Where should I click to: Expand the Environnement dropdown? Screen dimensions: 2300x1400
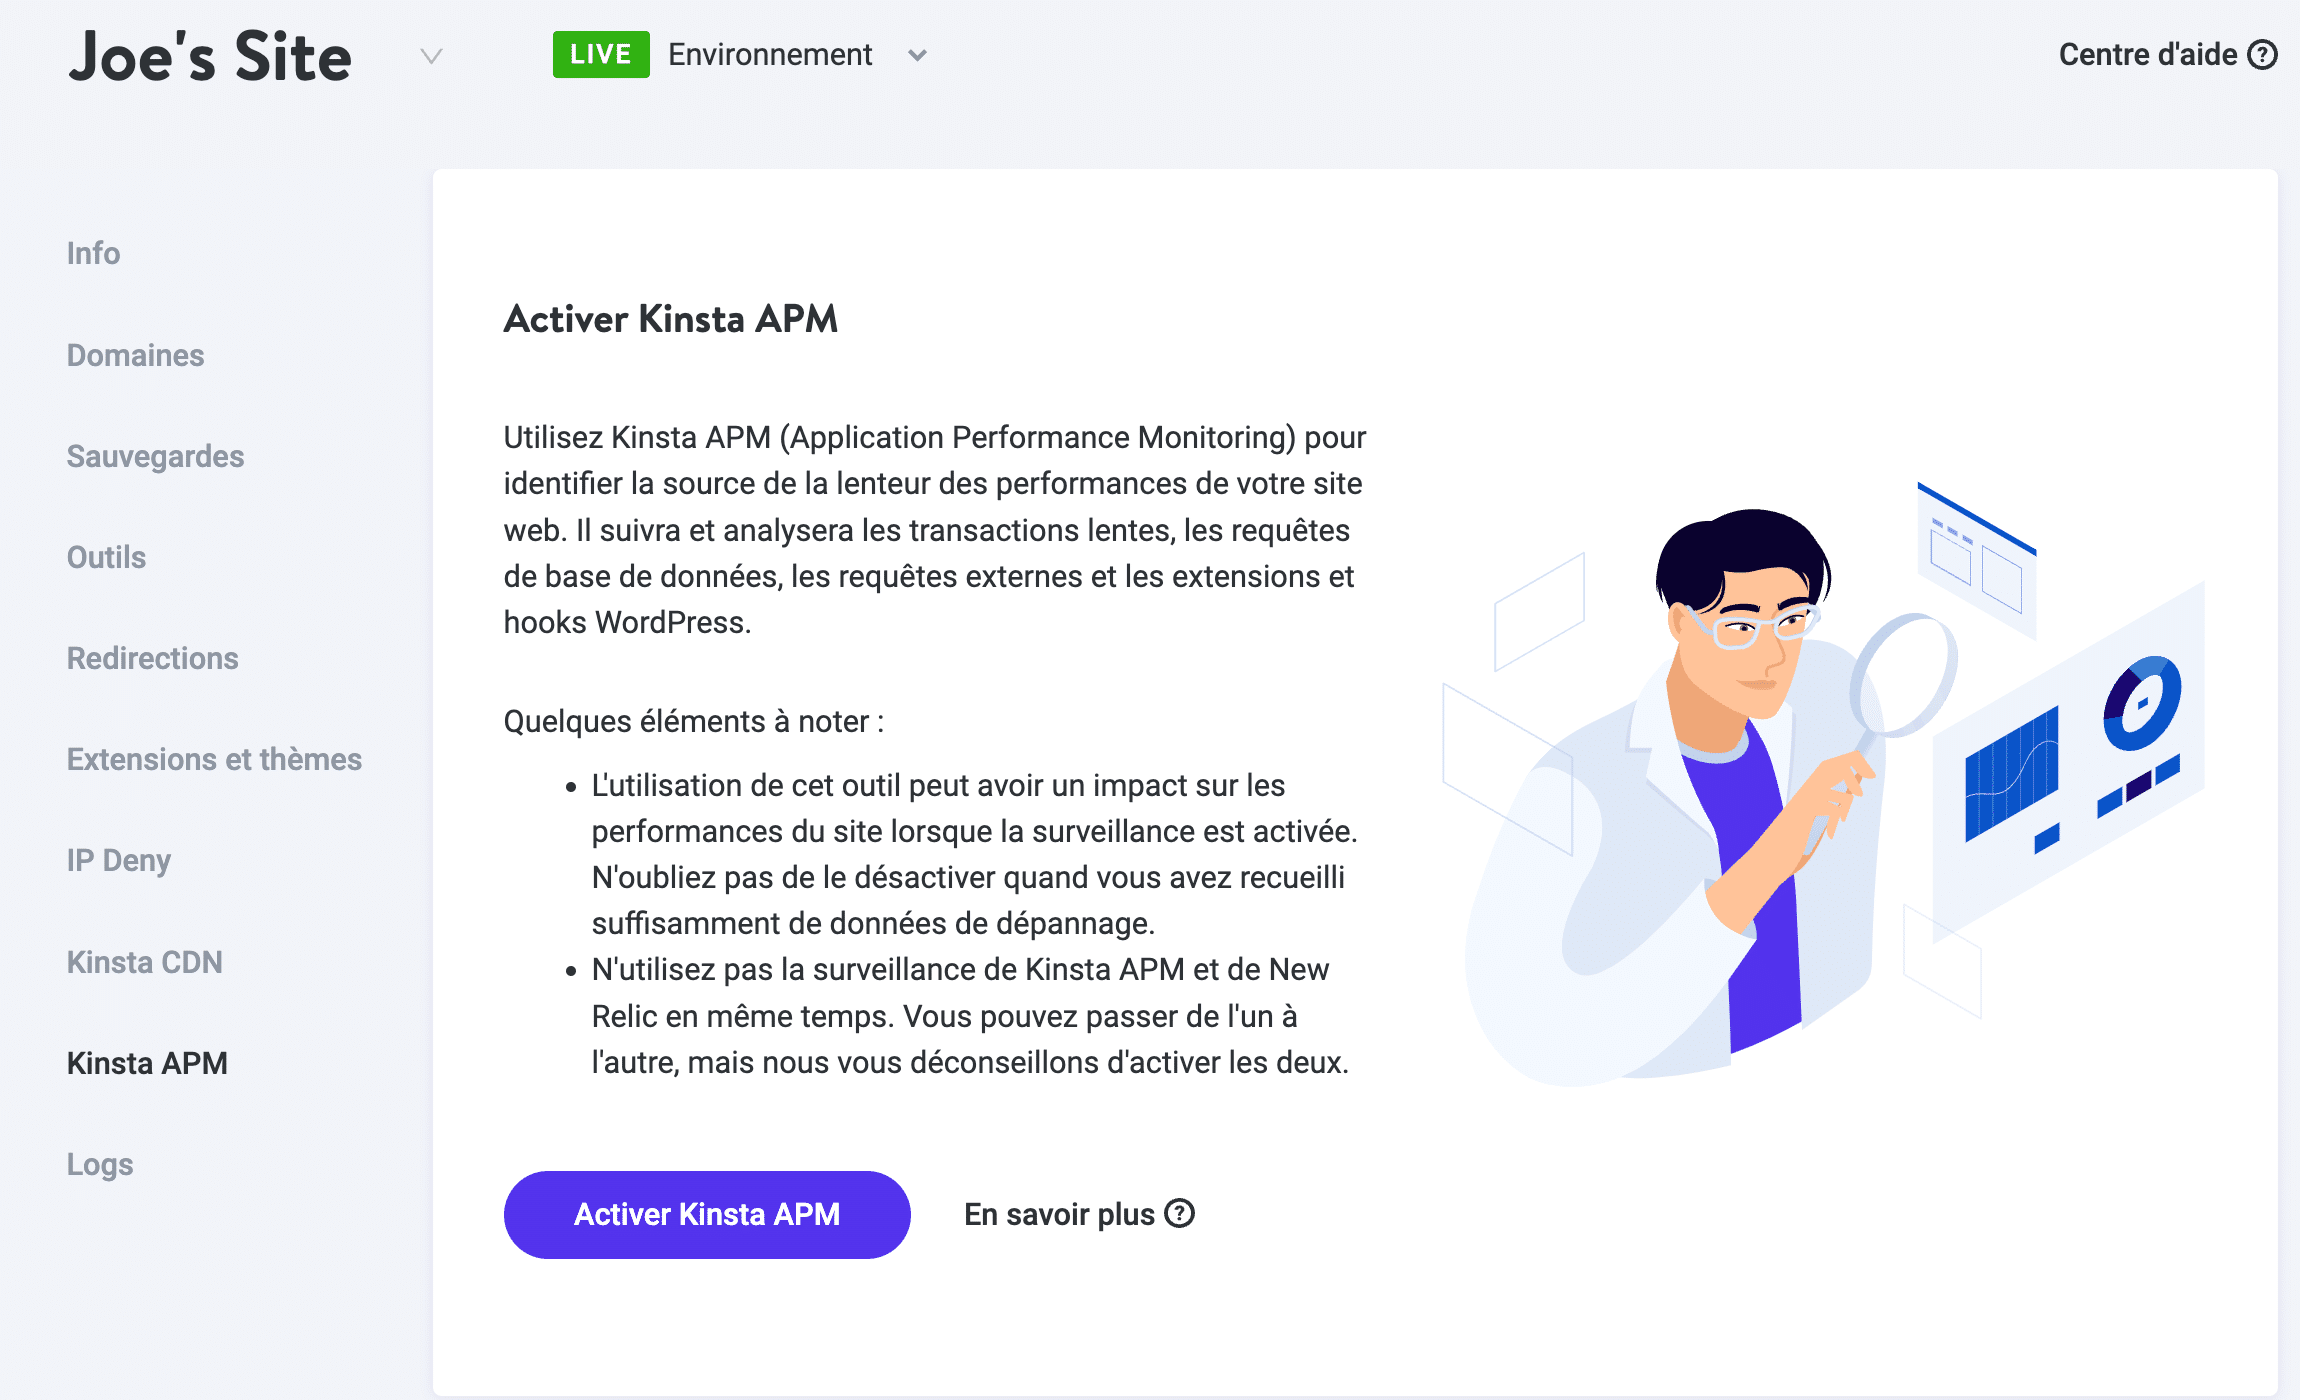(x=917, y=56)
